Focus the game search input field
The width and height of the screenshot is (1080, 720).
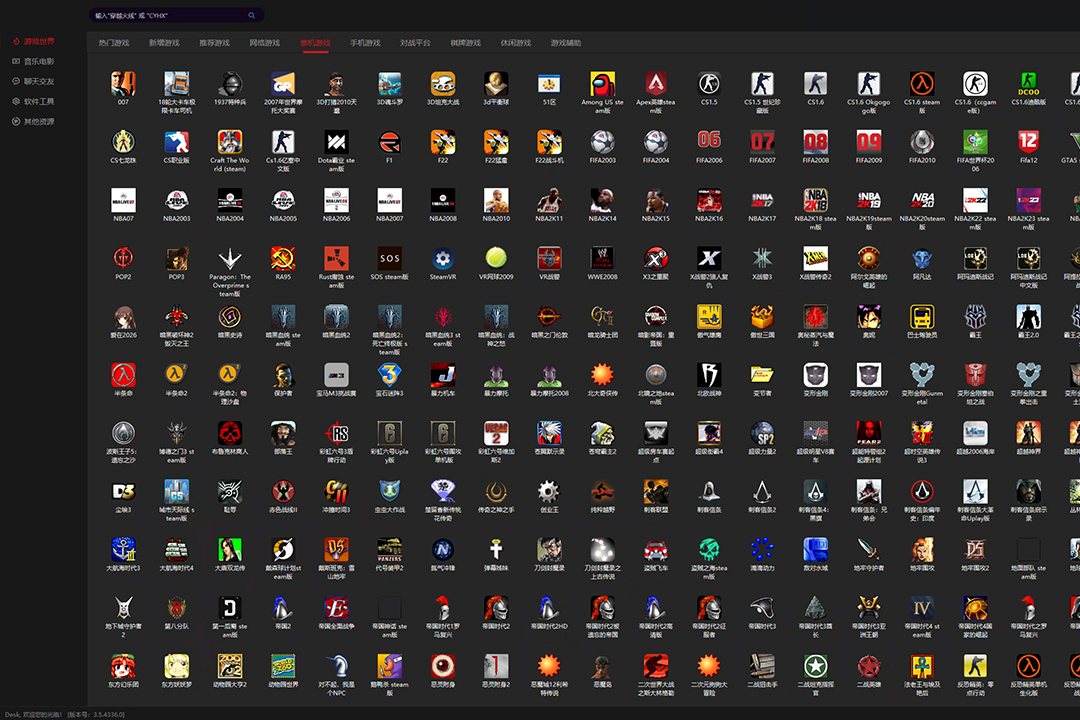coord(169,15)
